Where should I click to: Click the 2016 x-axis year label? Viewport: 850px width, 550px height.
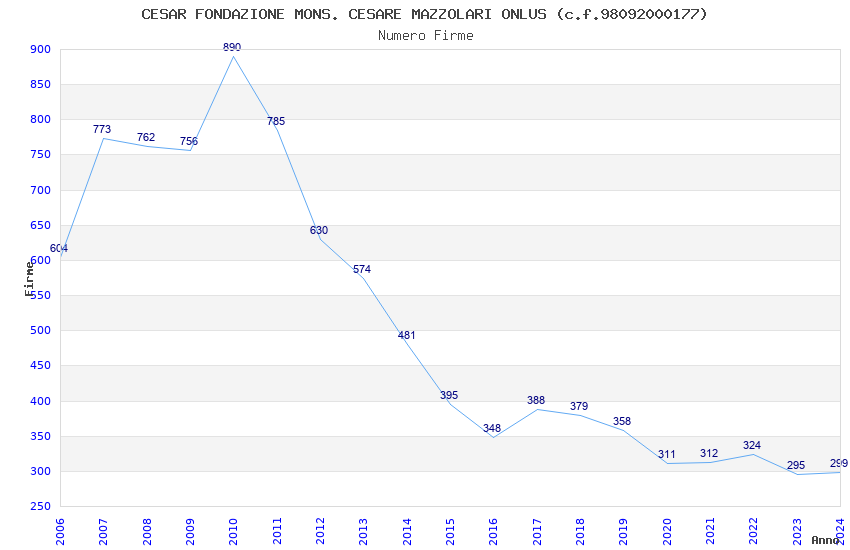[493, 532]
